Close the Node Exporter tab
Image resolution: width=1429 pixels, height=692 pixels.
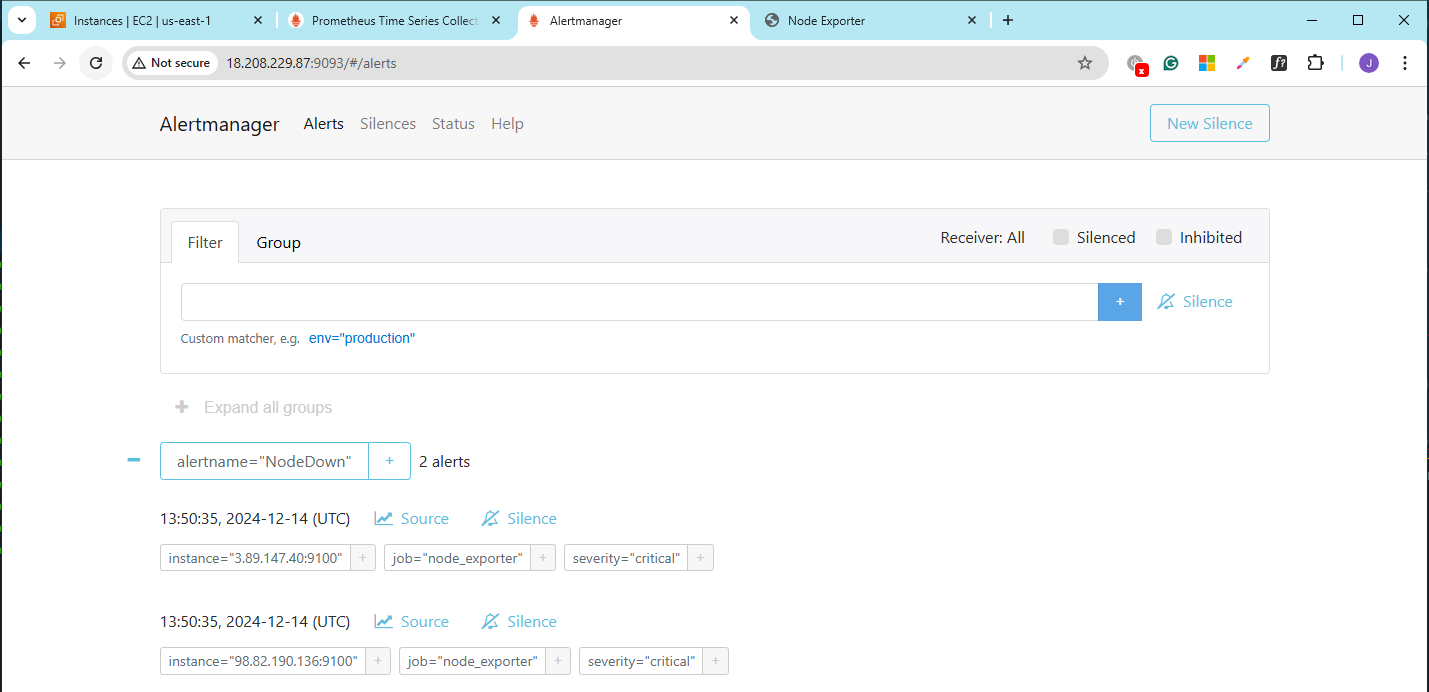(972, 20)
